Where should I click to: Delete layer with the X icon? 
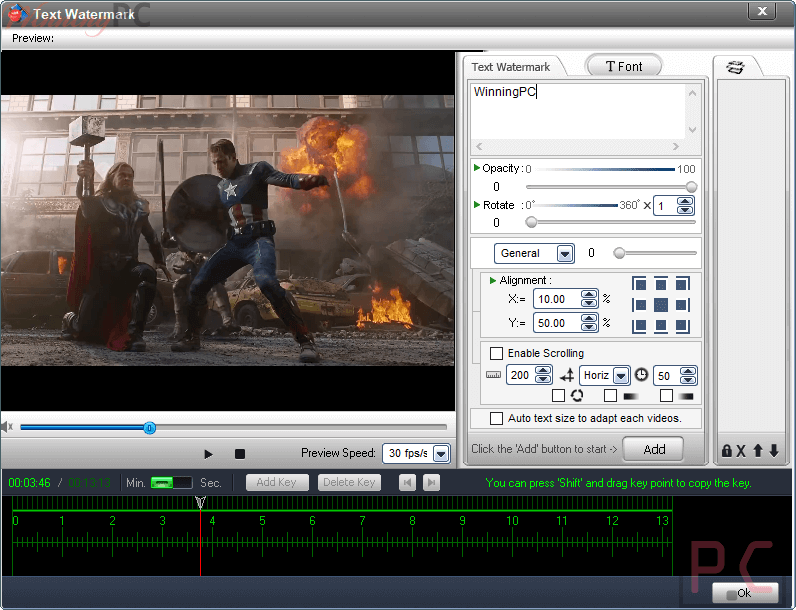[x=741, y=451]
